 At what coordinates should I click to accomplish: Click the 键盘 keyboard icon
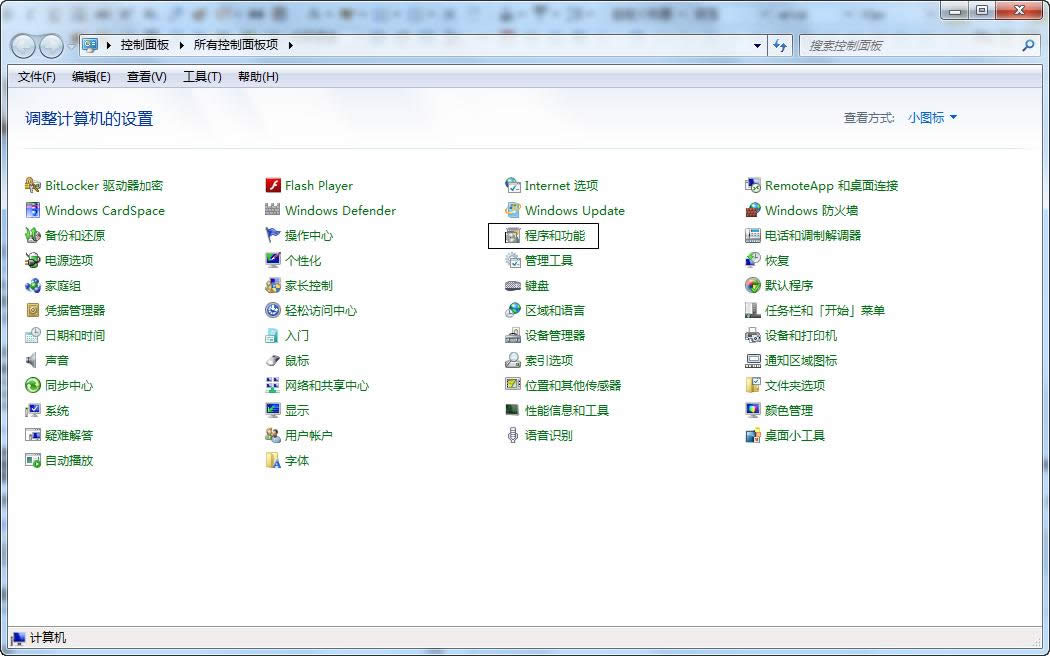[x=513, y=285]
